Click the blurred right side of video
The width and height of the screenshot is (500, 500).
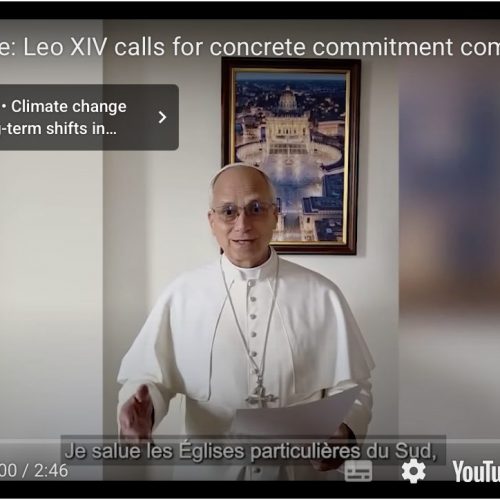click(449, 233)
